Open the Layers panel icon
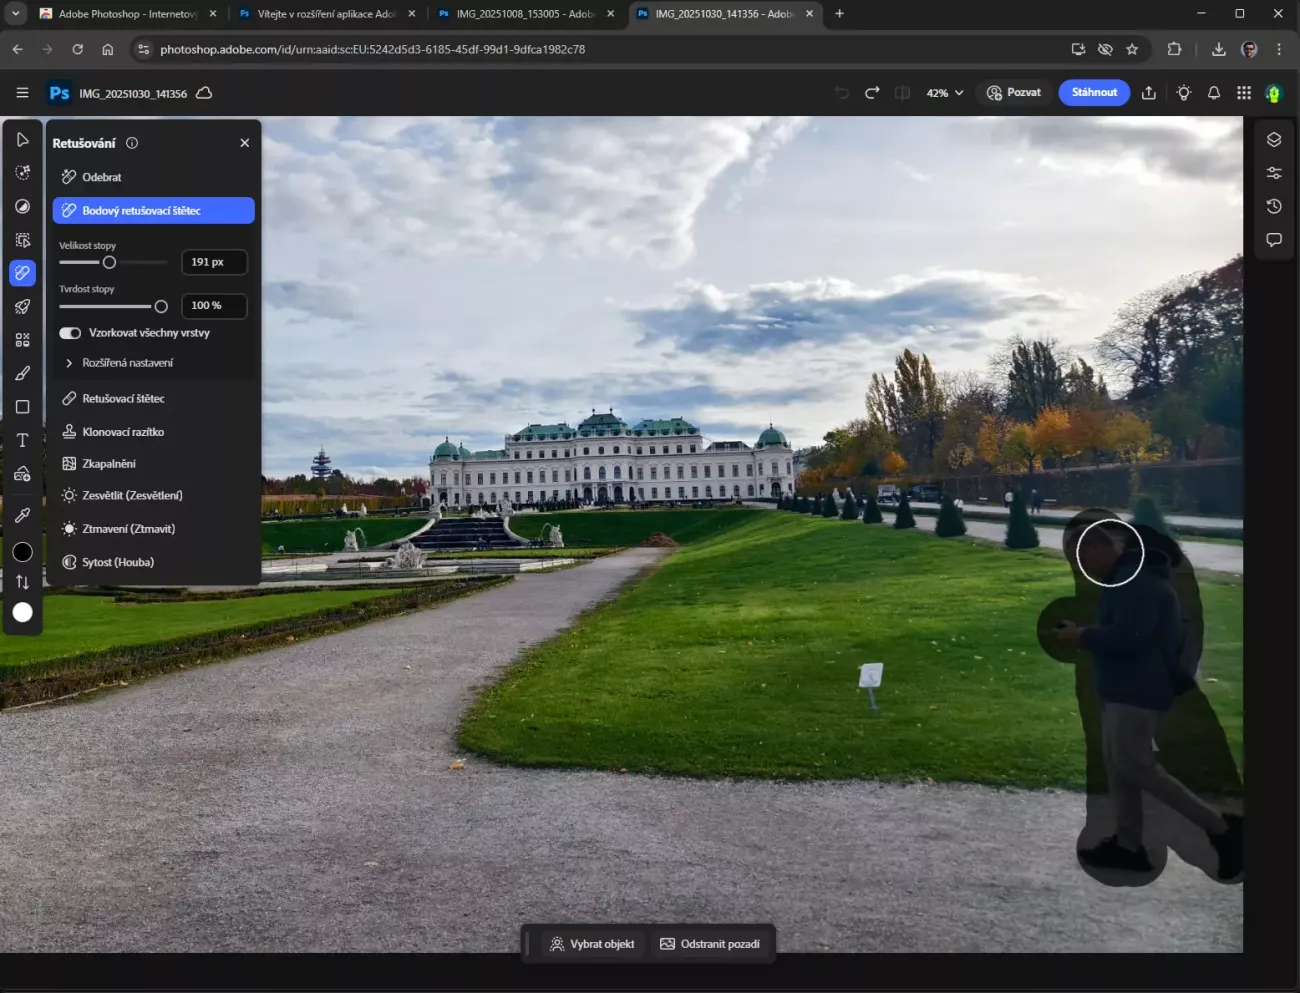The width and height of the screenshot is (1300, 993). [1274, 140]
